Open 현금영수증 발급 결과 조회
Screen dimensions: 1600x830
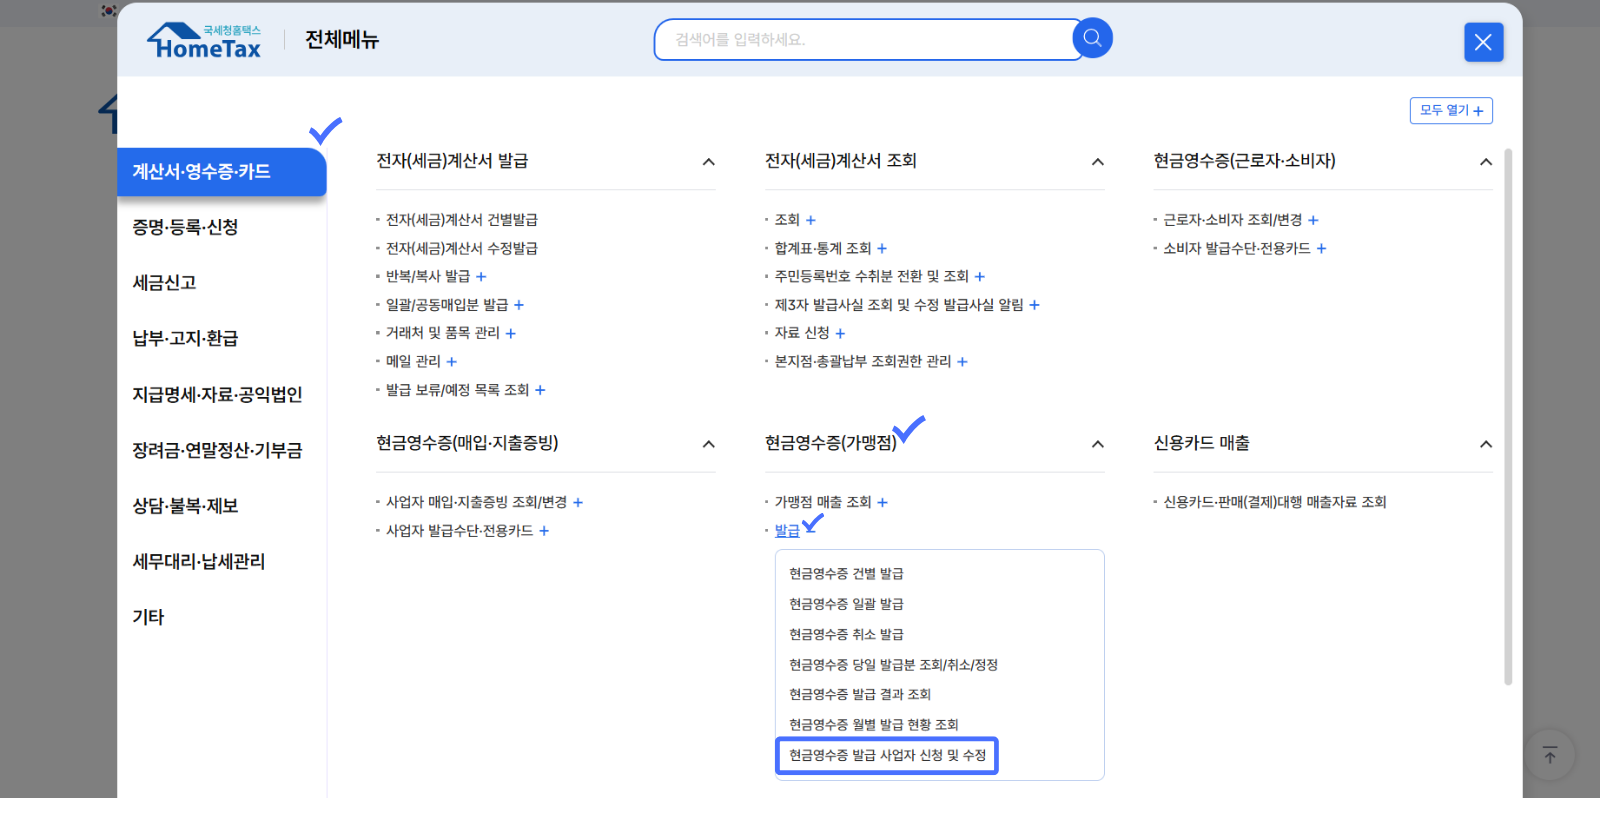click(860, 695)
